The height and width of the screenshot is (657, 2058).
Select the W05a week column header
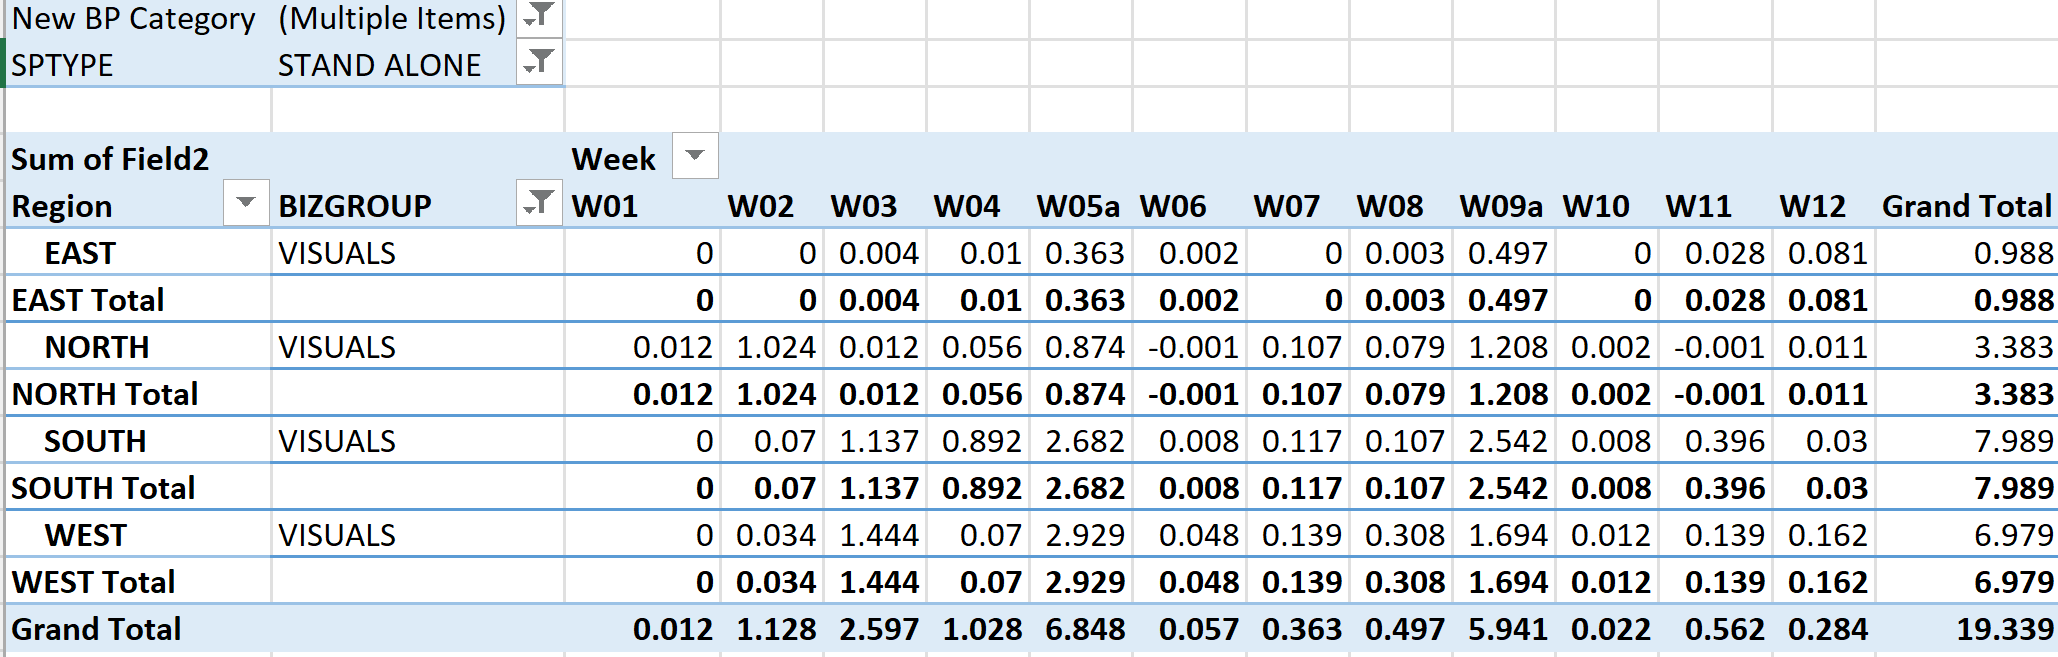click(x=1078, y=206)
